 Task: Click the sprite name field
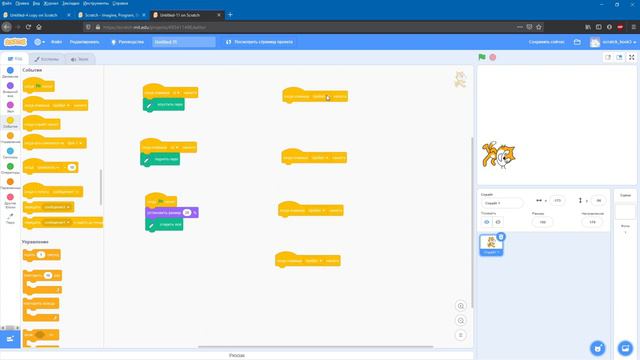tap(502, 203)
